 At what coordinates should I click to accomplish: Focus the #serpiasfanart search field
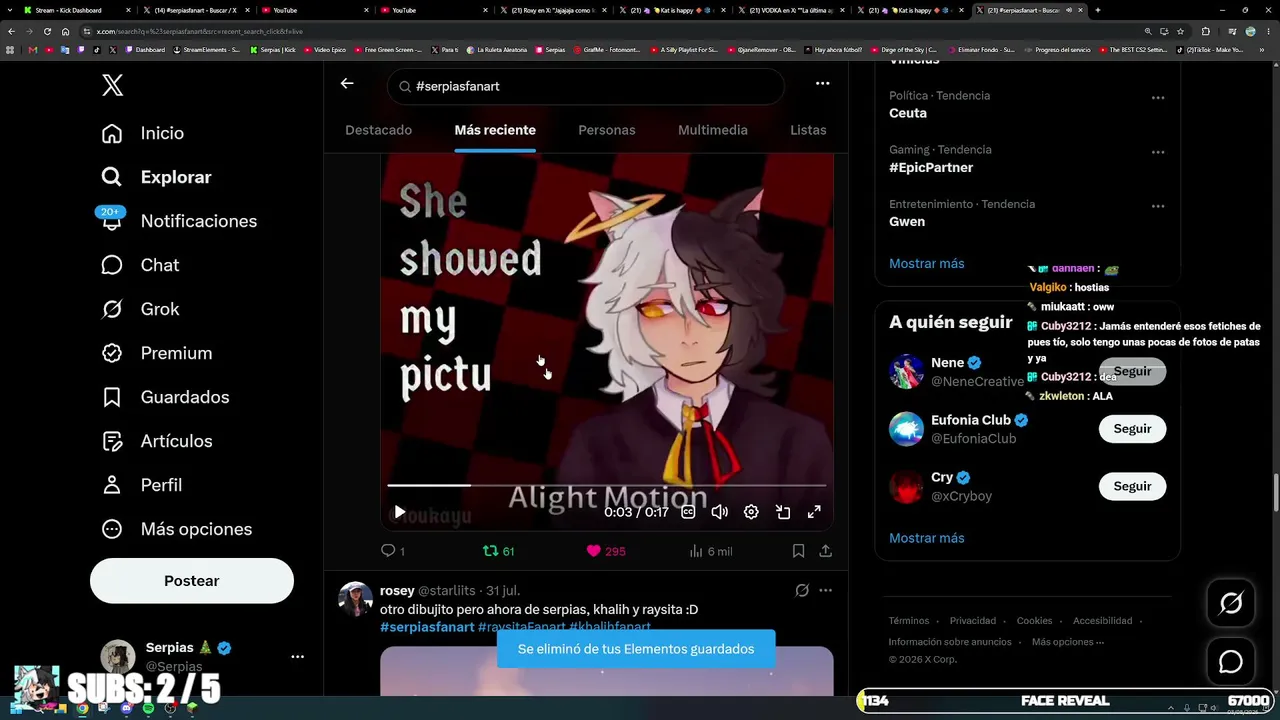pos(585,87)
